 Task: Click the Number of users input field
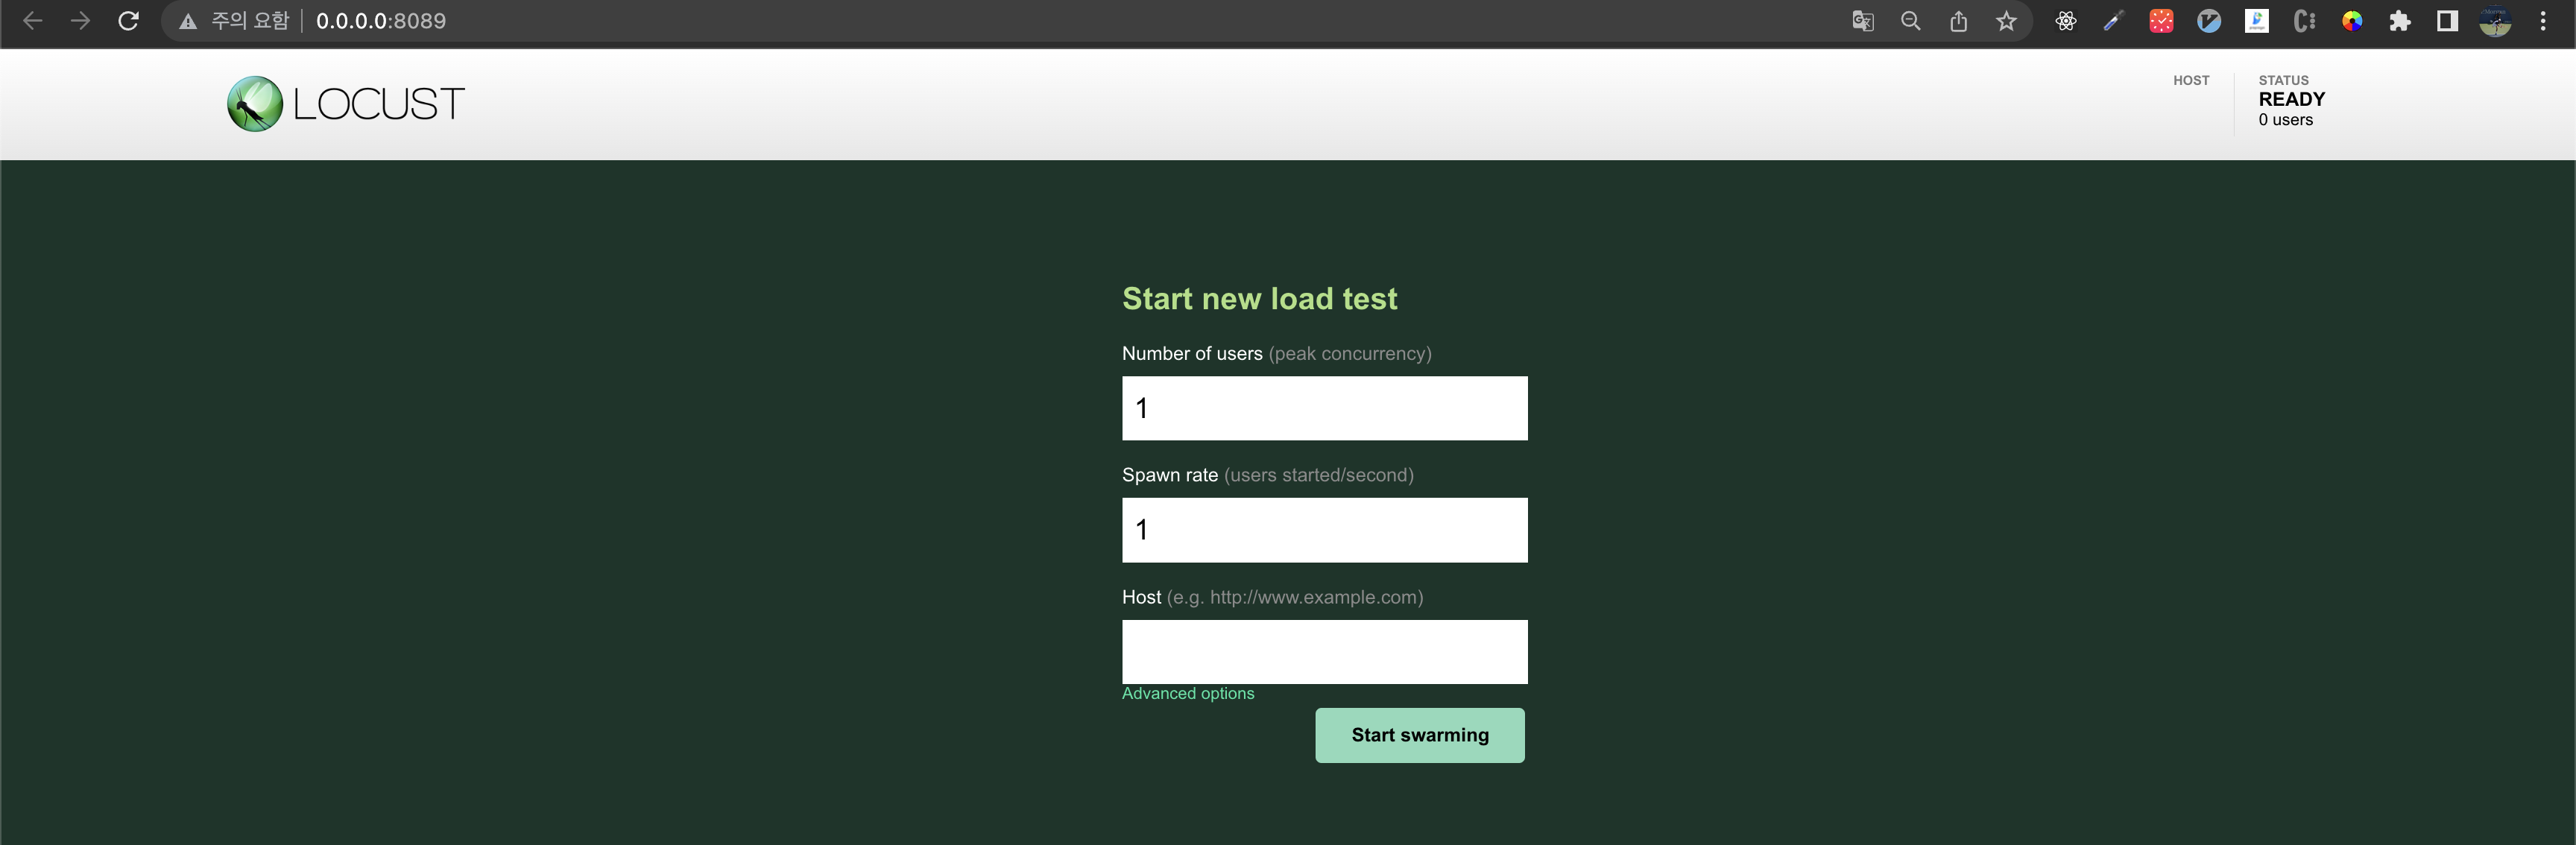1324,408
